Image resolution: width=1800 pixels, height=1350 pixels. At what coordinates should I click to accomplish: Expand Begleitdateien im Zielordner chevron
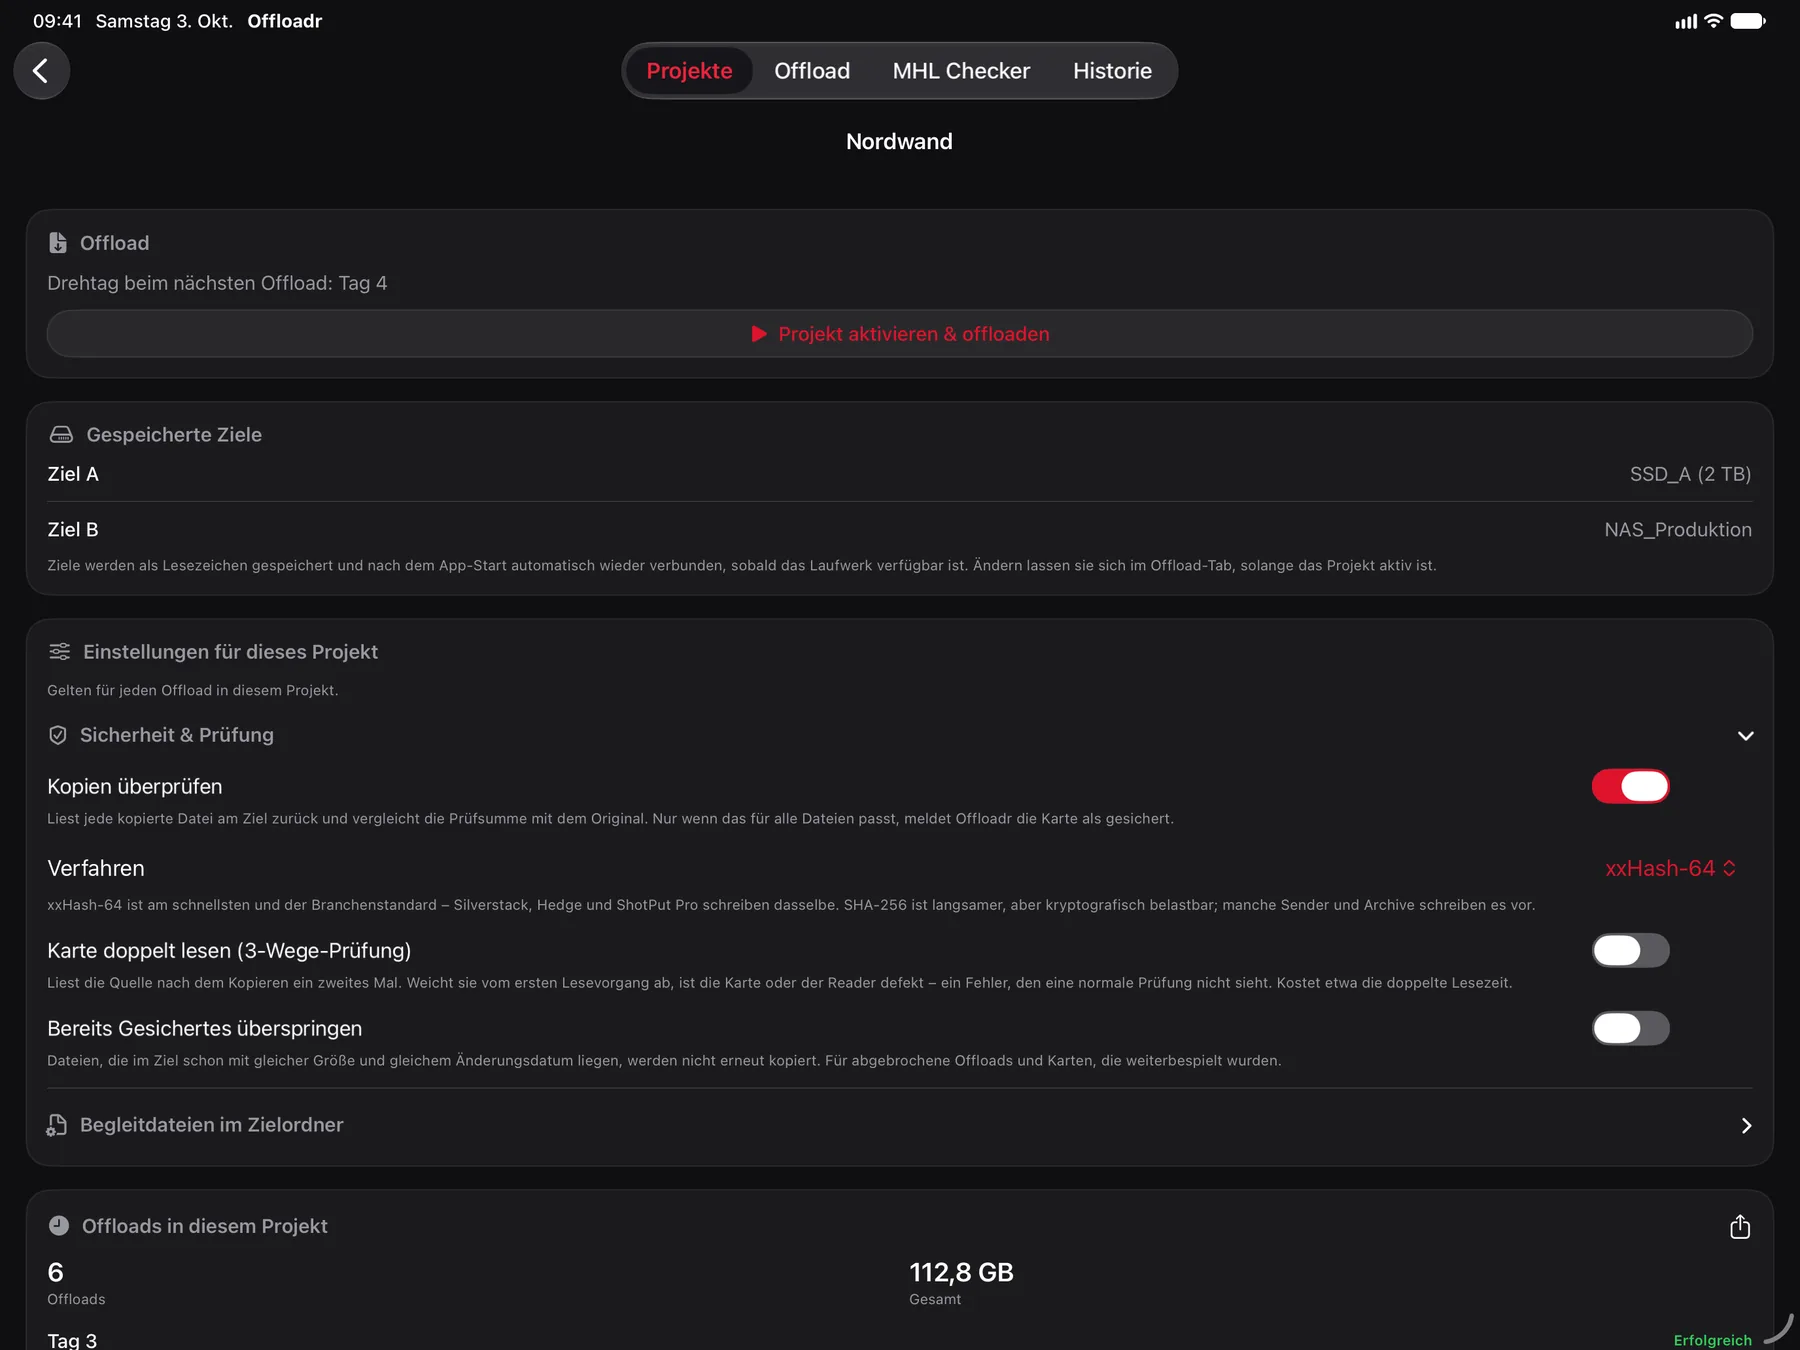click(x=1746, y=1126)
